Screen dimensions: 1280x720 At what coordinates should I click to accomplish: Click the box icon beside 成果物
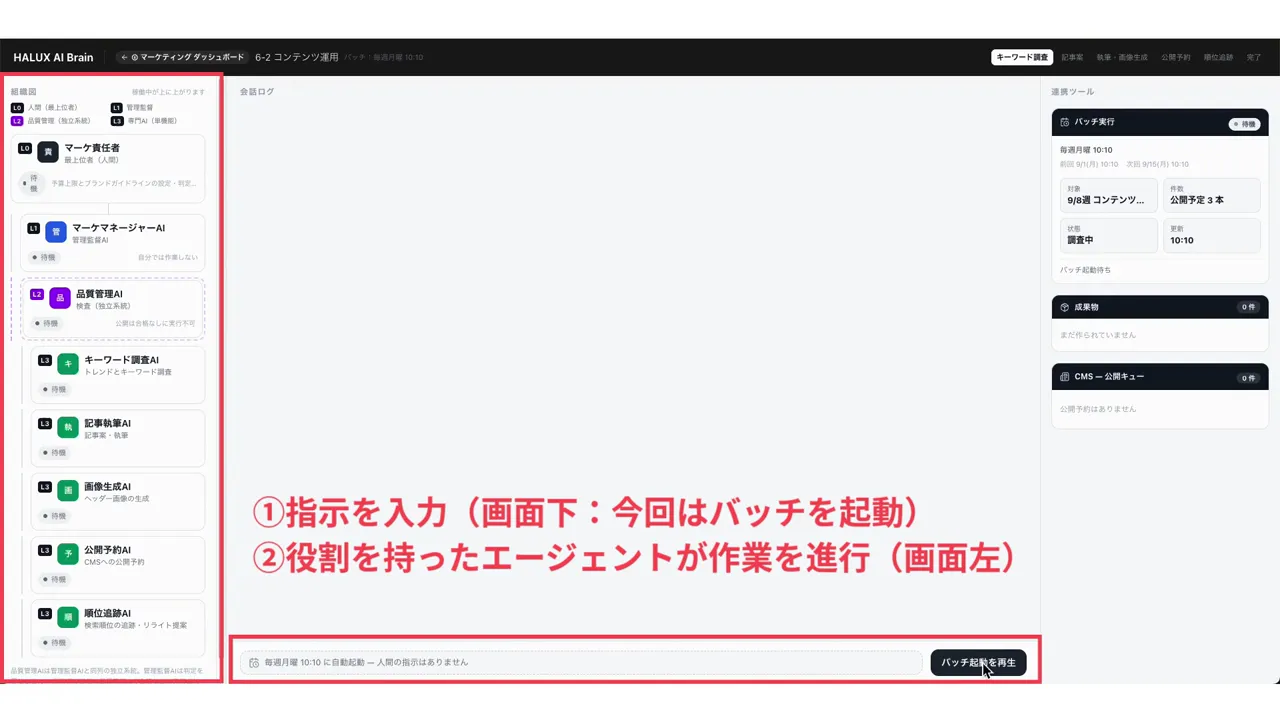(x=1065, y=307)
